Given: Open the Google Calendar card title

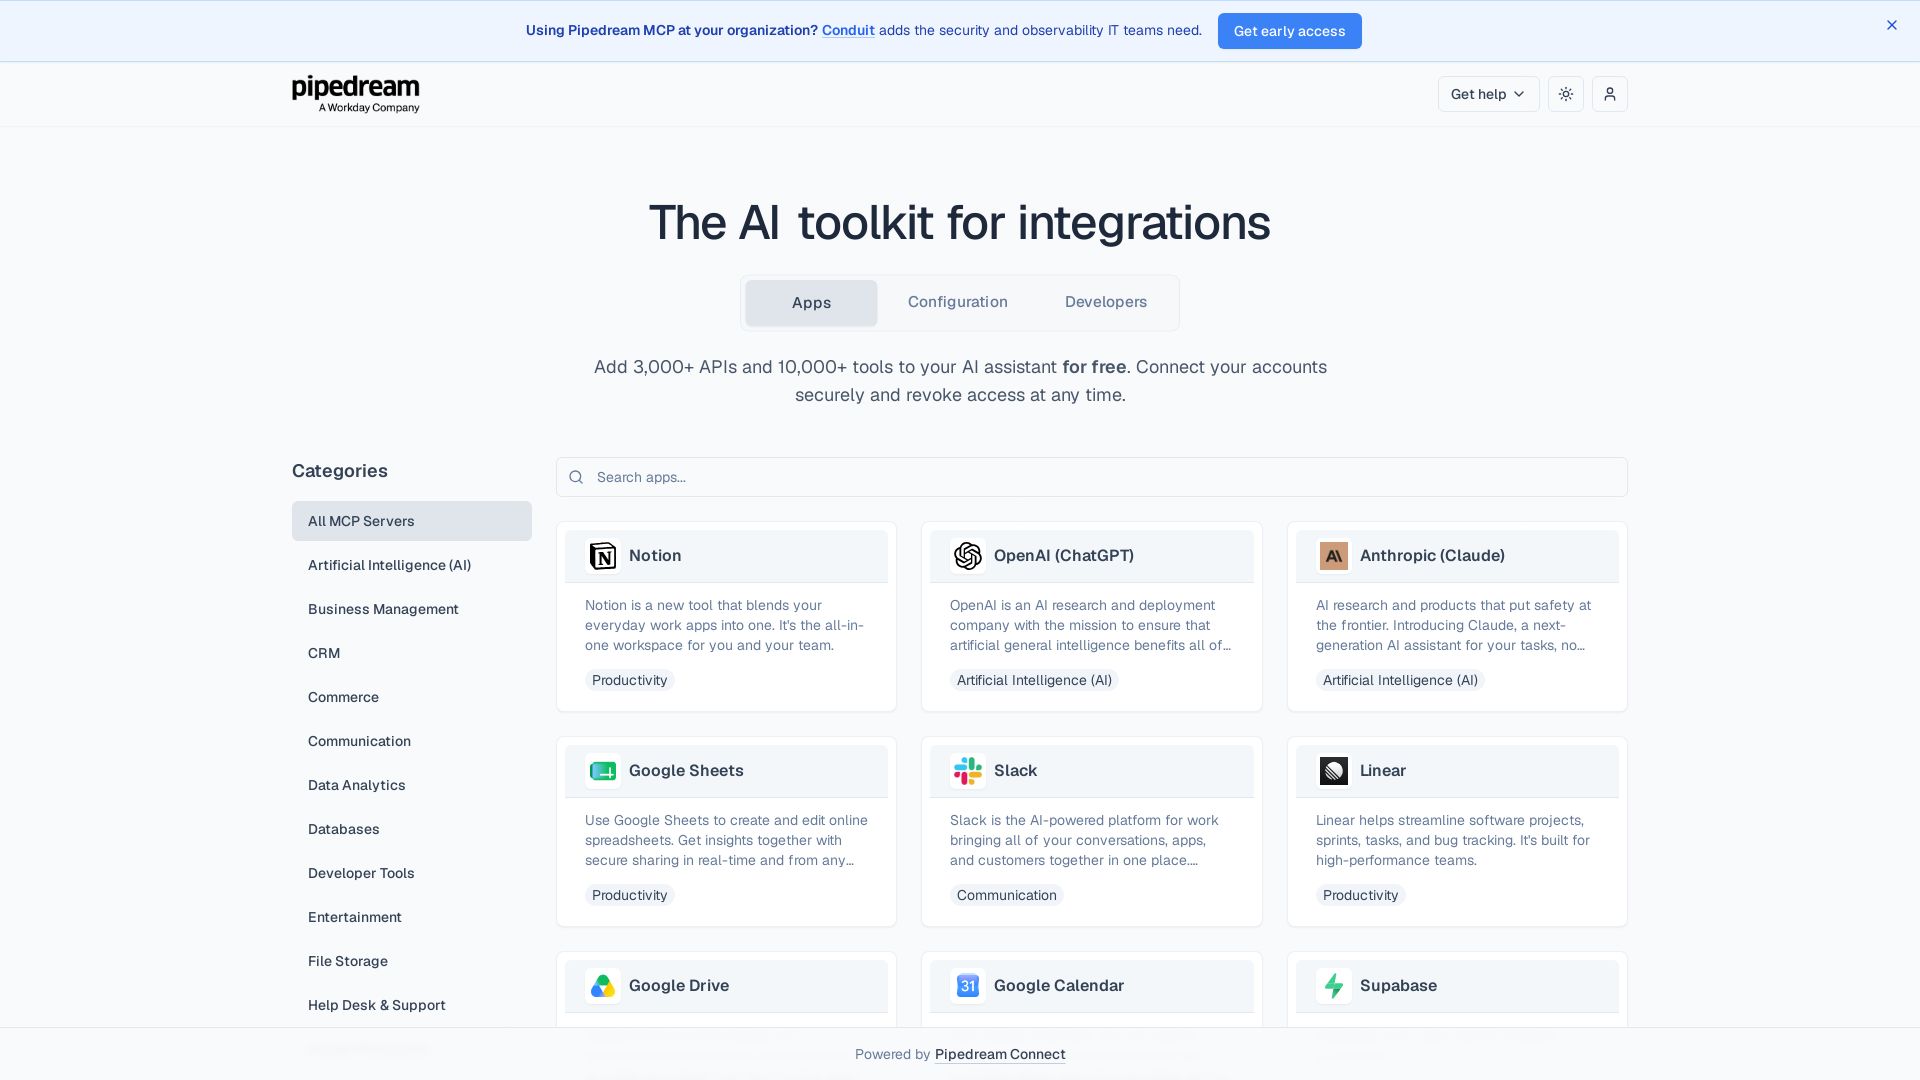Looking at the screenshot, I should (x=1059, y=986).
